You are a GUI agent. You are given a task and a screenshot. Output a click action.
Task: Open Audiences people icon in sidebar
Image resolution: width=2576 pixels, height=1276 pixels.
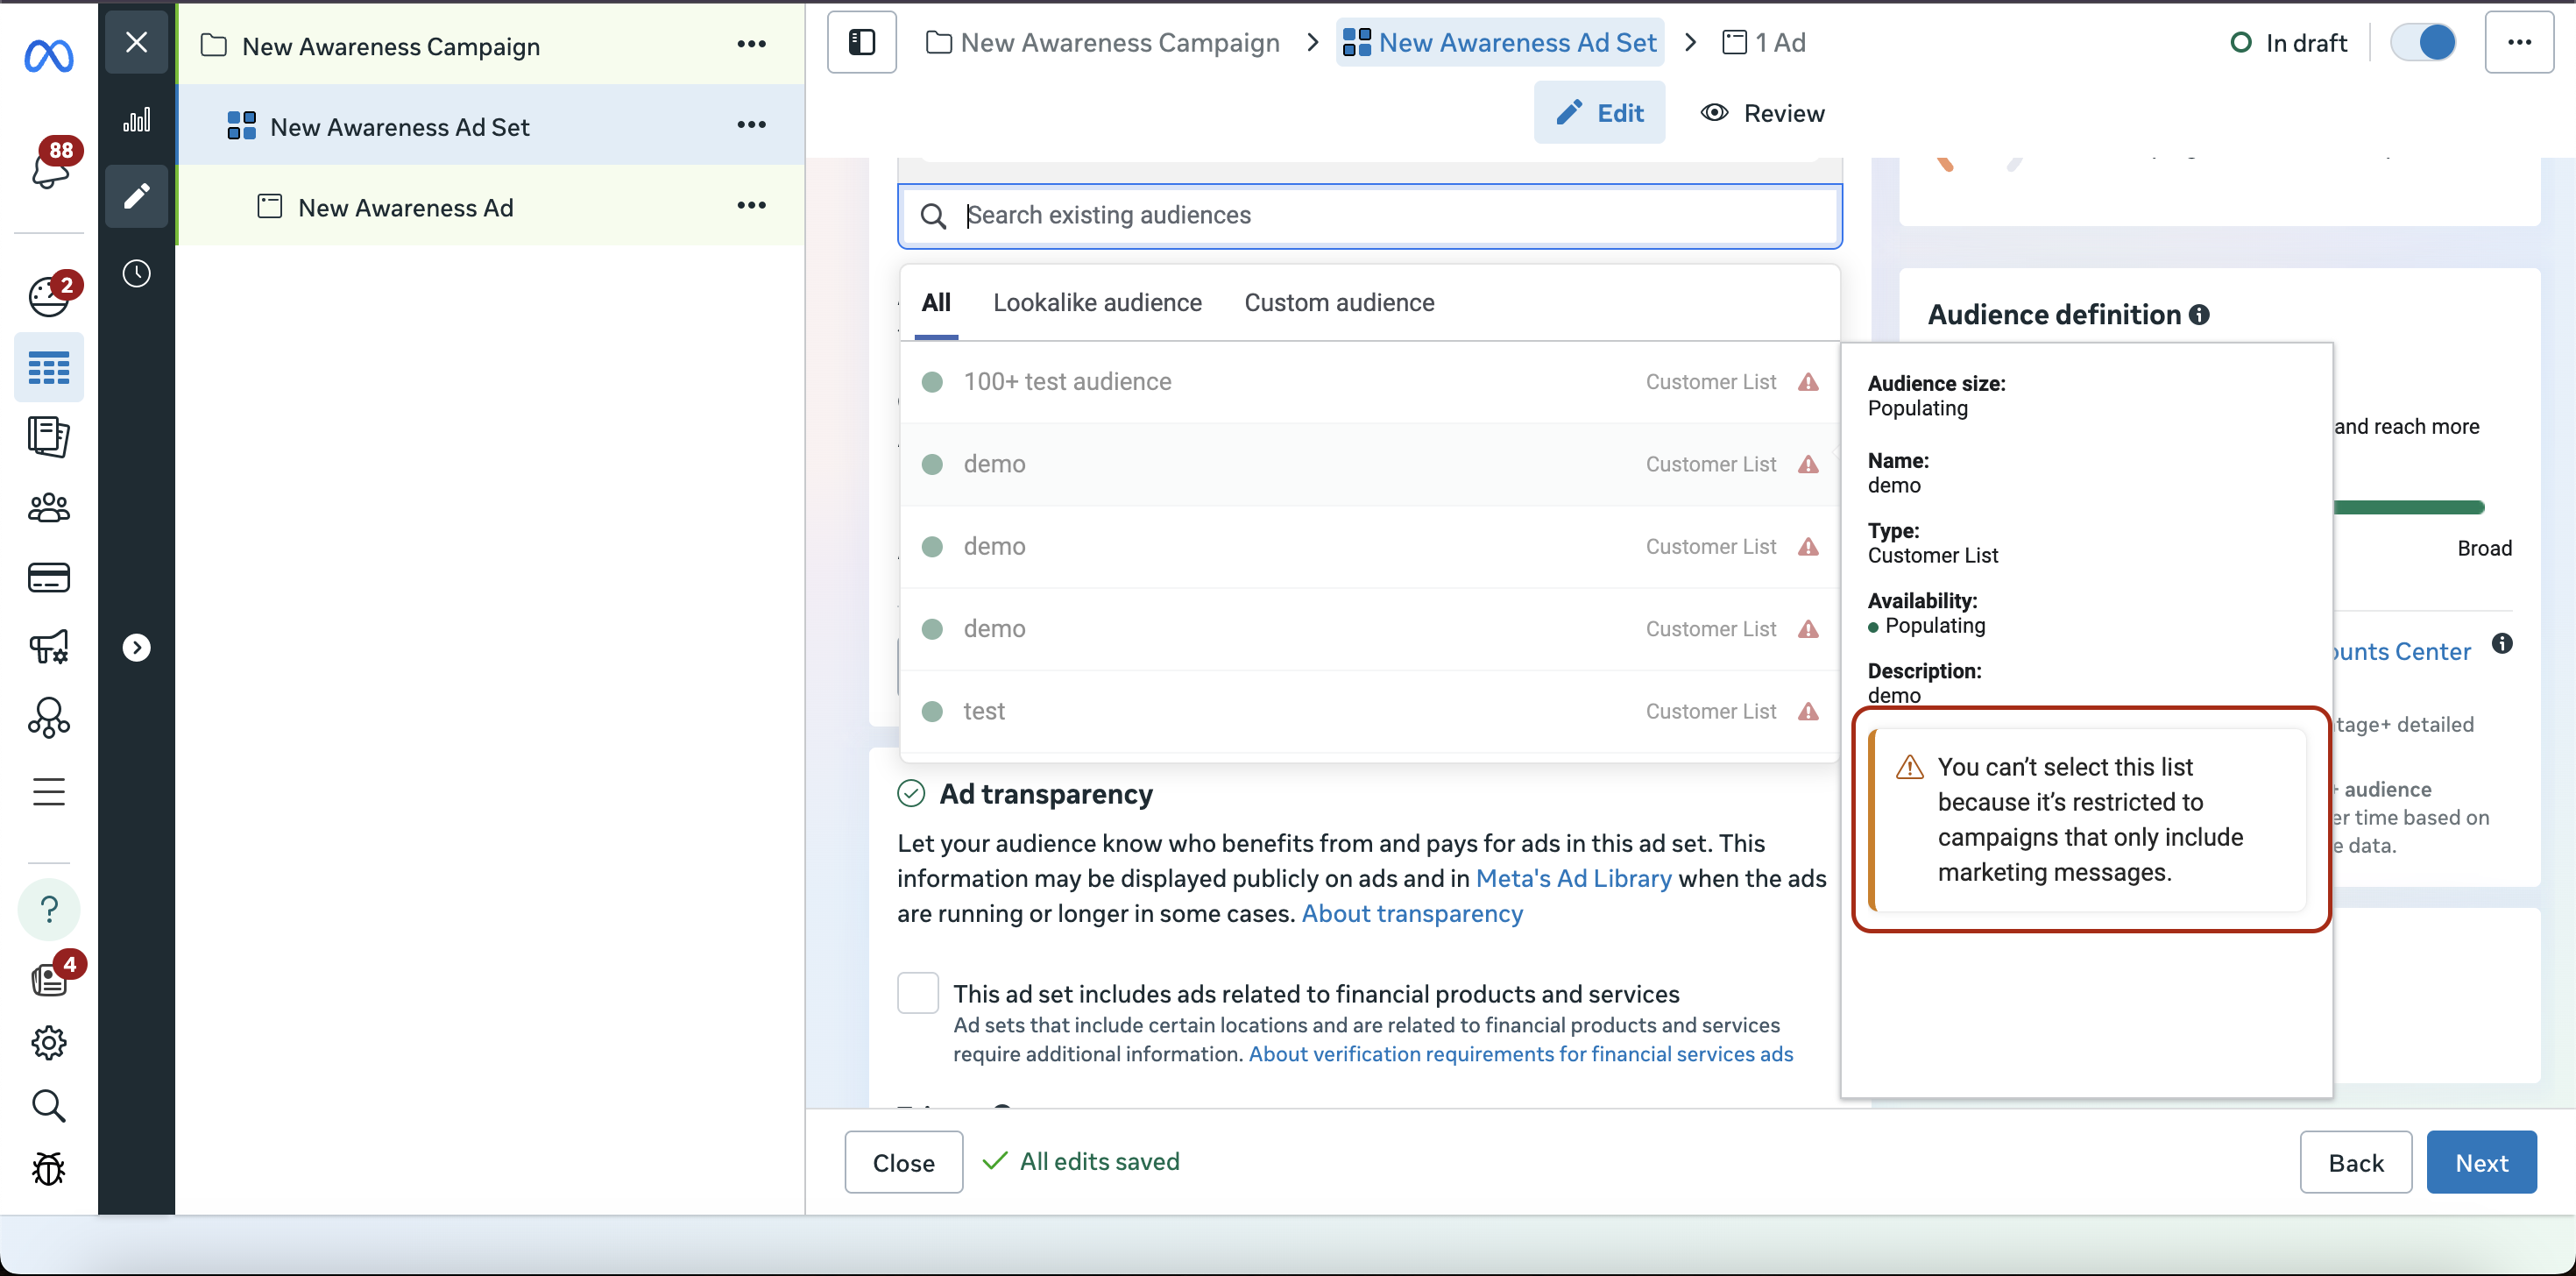pos(48,509)
